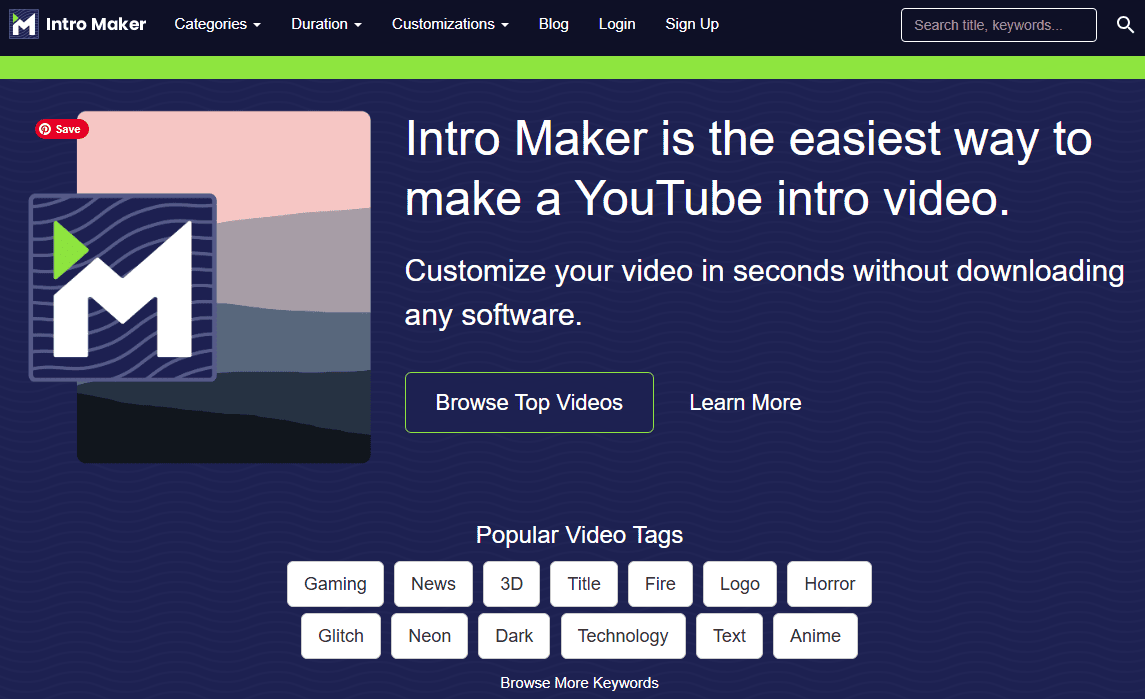
Task: Click the Pinterest Save button
Action: 61,129
